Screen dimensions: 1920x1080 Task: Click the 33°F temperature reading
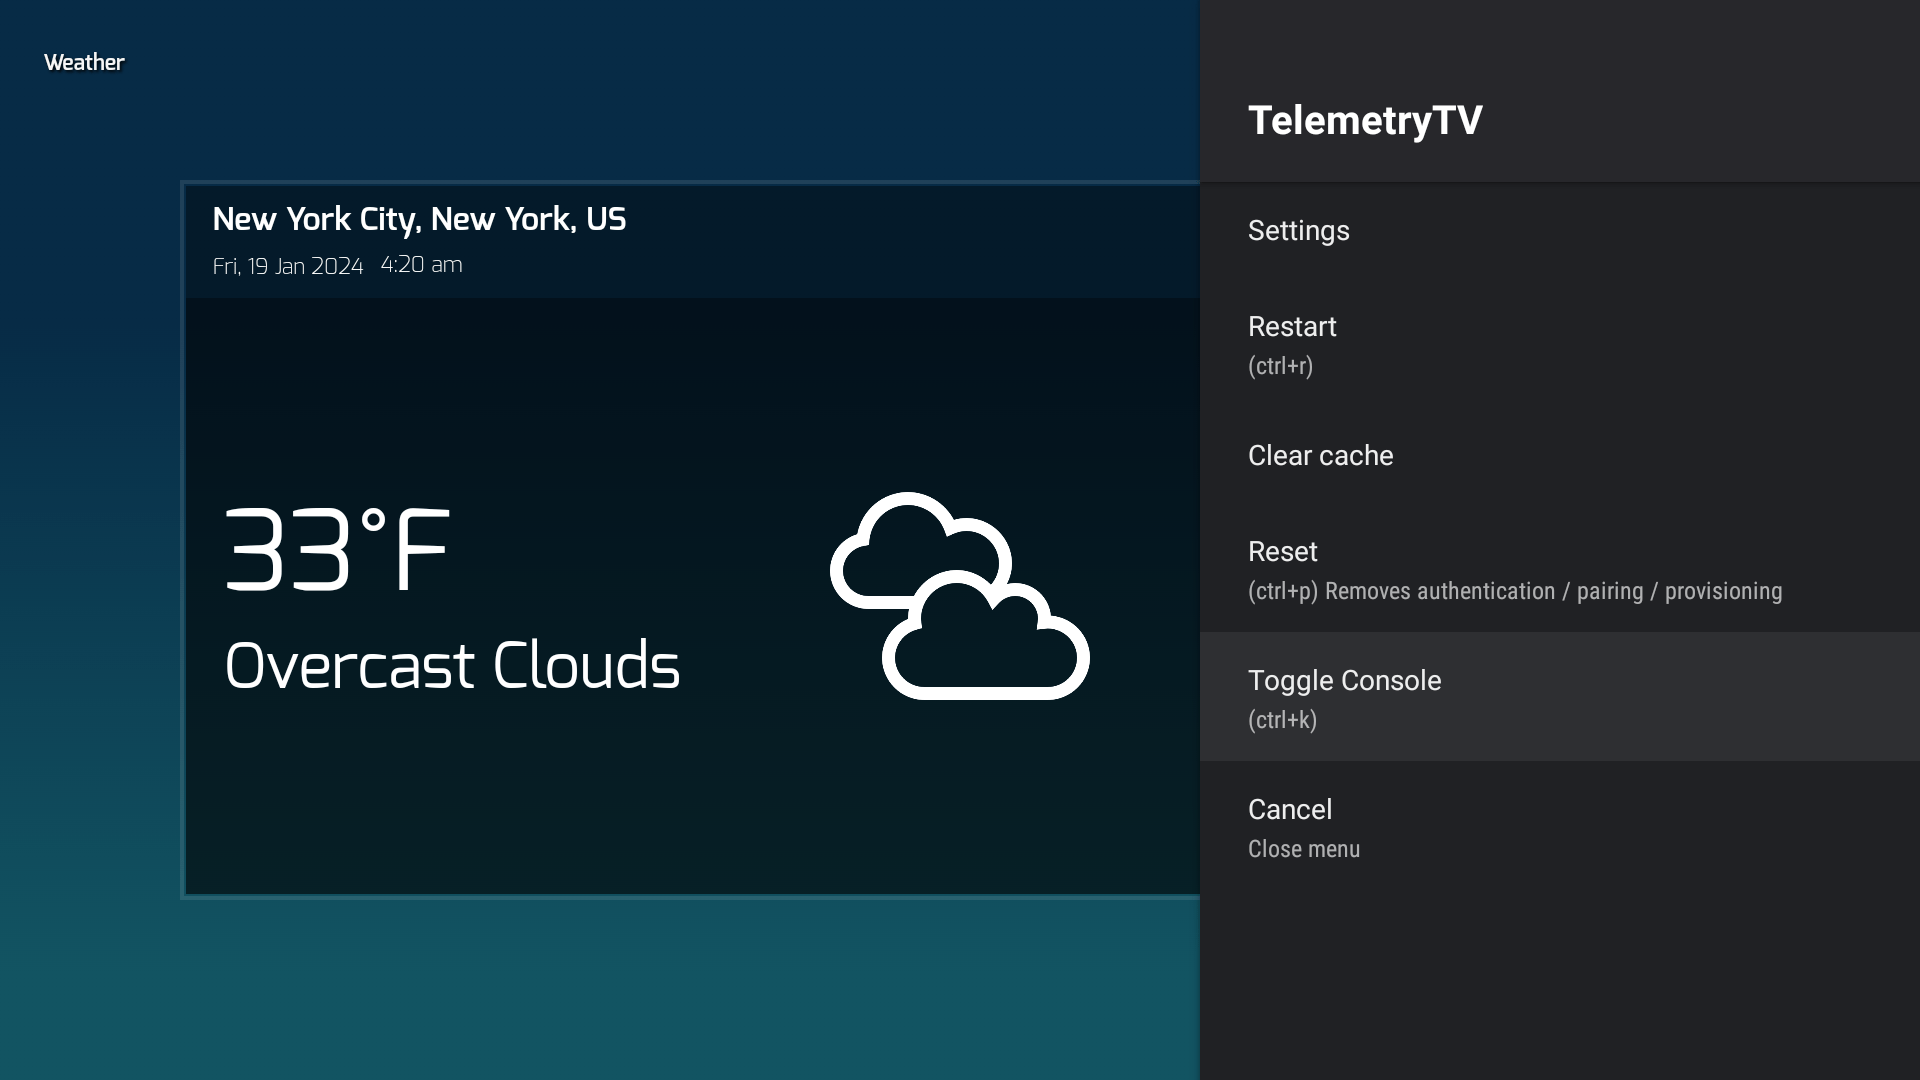337,551
